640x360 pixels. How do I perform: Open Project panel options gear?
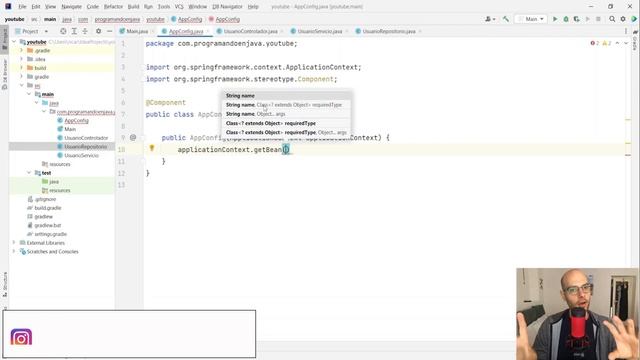[x=98, y=31]
